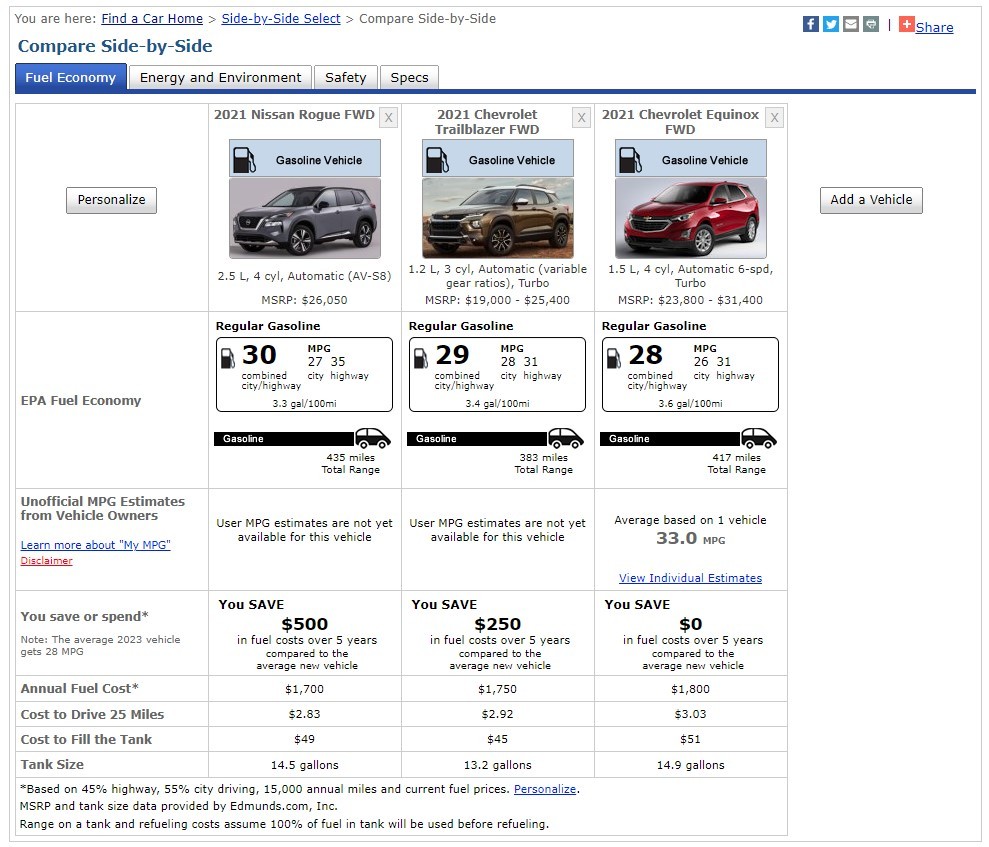
Task: Click the red plus share icon
Action: point(907,25)
